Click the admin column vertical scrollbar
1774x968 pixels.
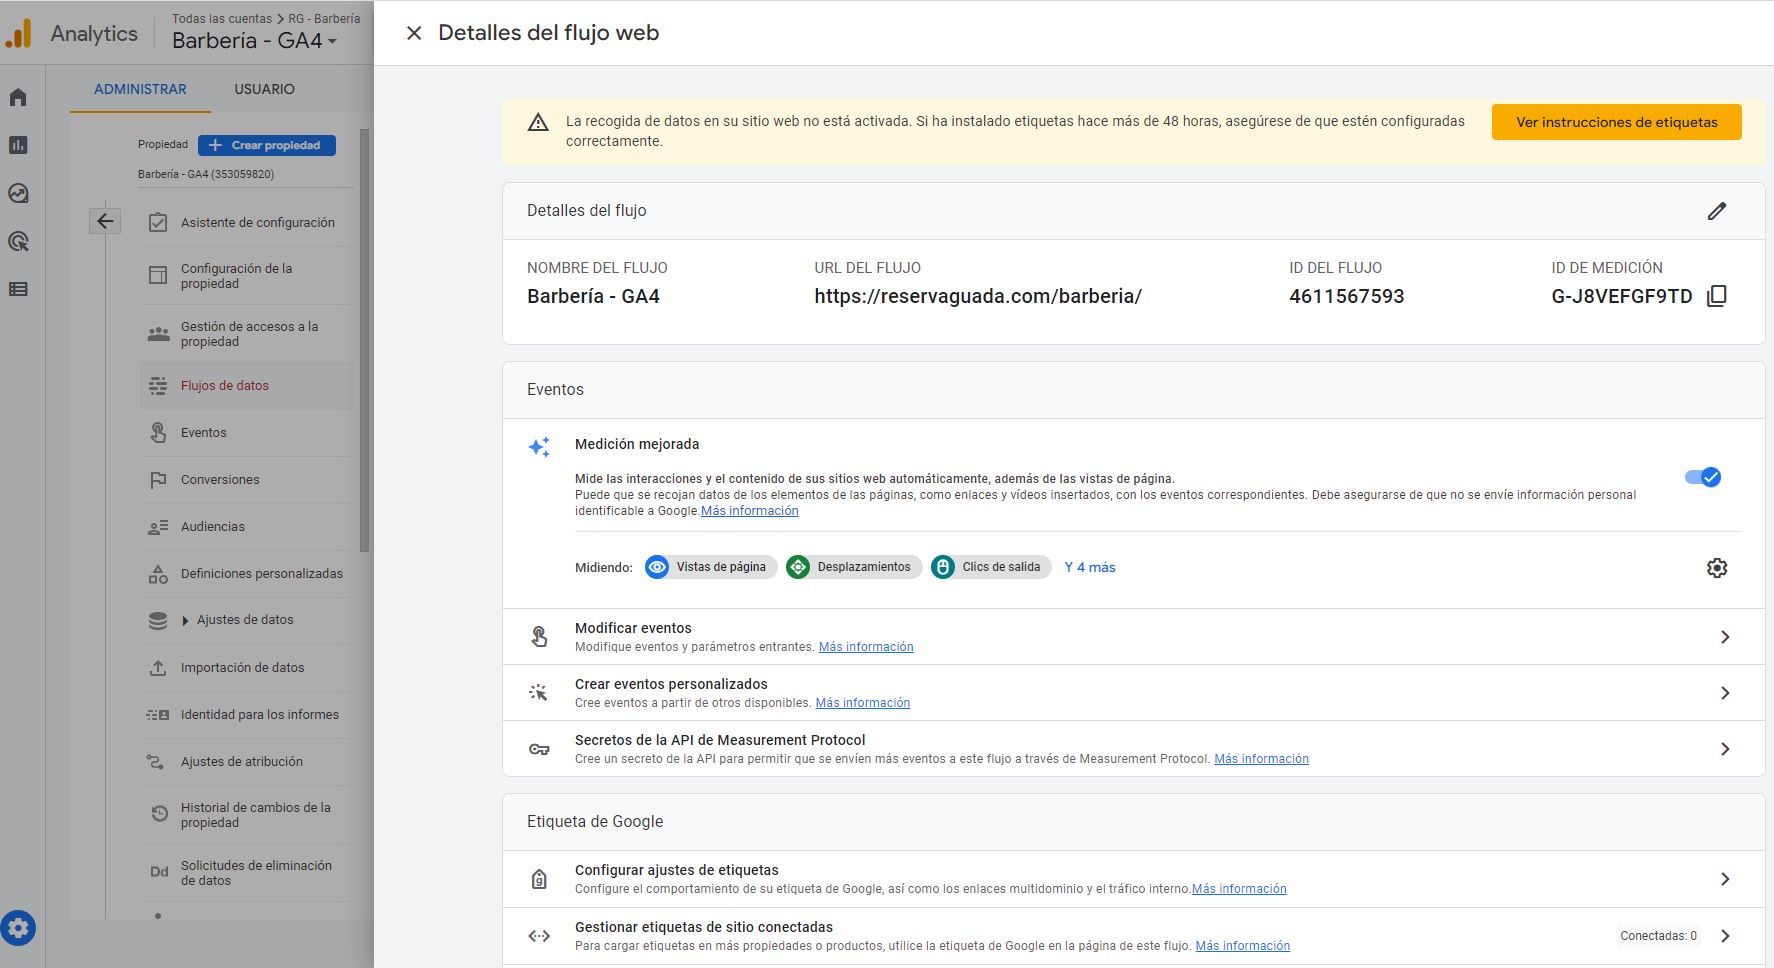pos(364,340)
